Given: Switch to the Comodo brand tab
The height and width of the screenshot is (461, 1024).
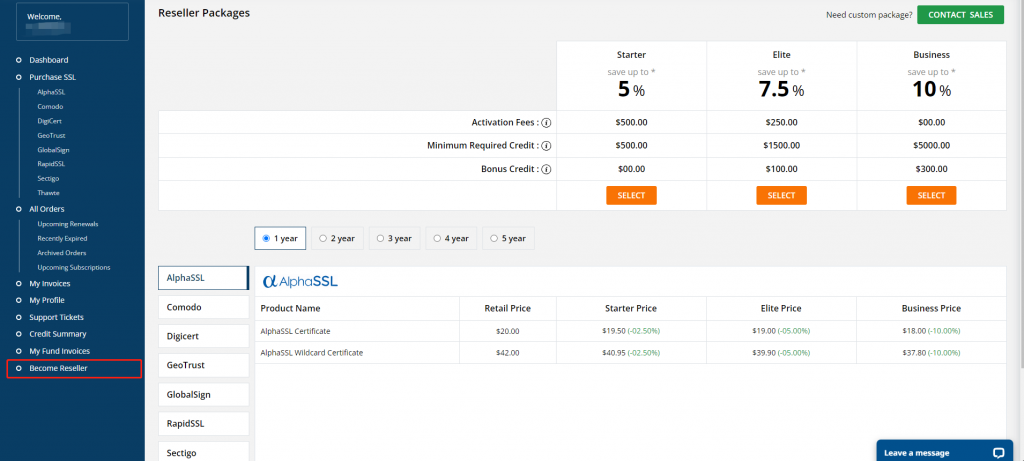Looking at the screenshot, I should 203,307.
